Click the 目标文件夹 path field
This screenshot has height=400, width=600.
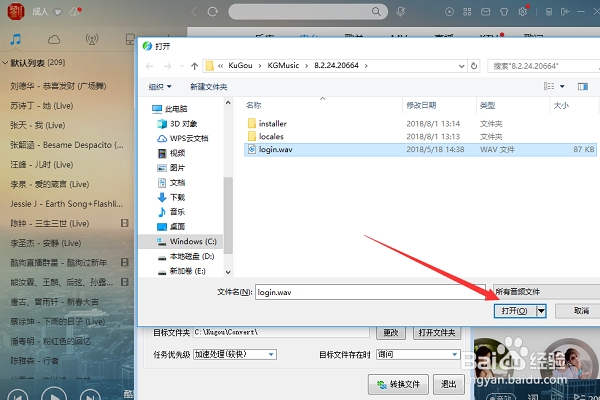[x=281, y=333]
